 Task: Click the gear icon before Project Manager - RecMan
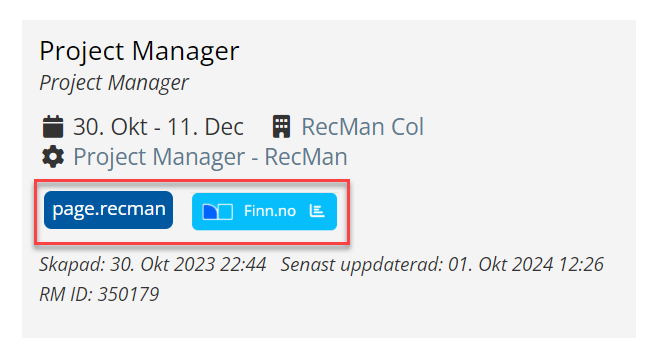click(x=53, y=157)
